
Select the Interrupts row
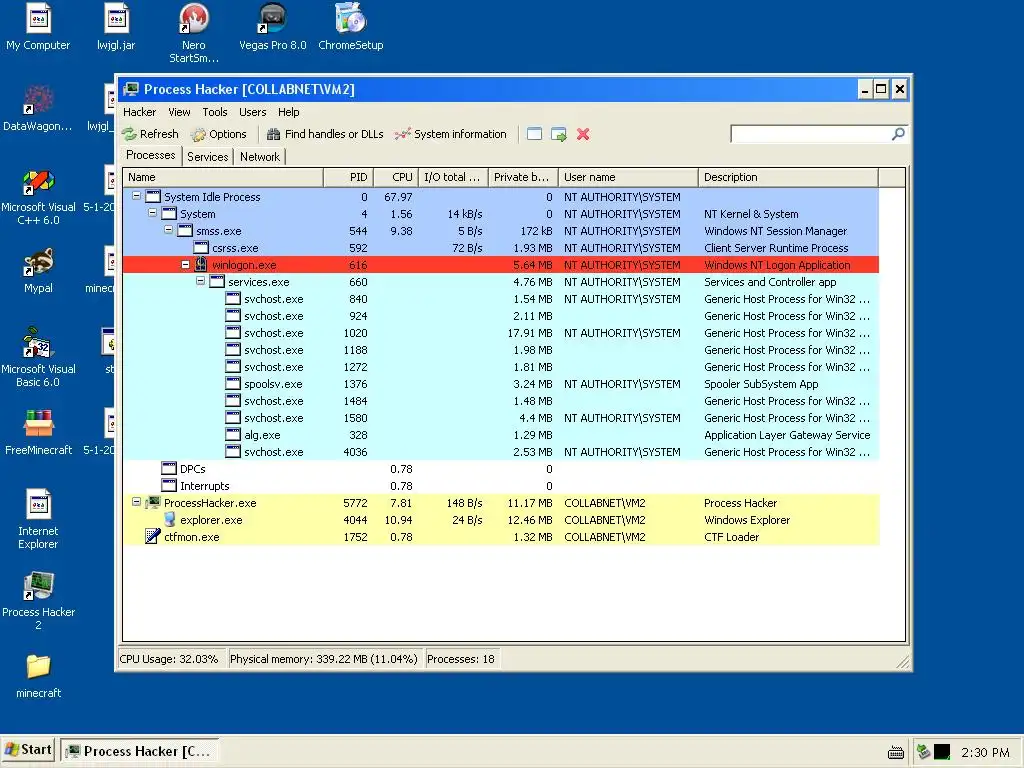(x=500, y=486)
